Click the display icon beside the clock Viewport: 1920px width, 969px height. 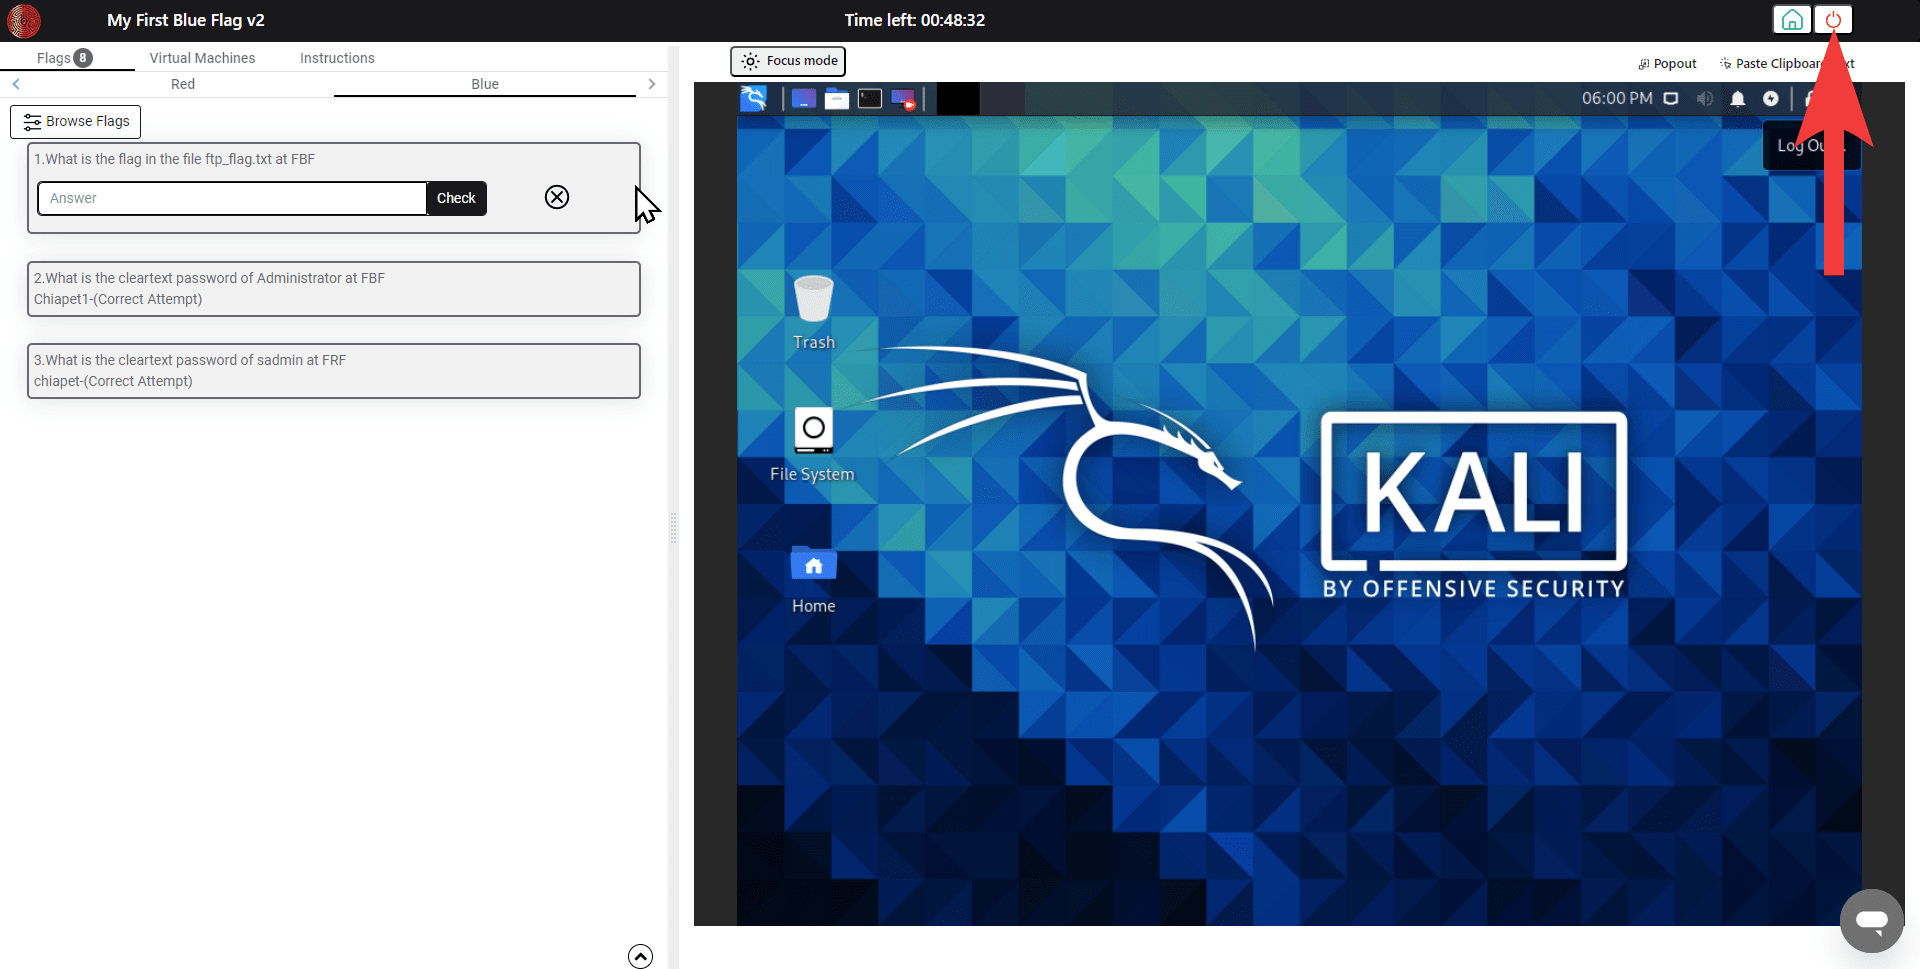[x=1671, y=99]
